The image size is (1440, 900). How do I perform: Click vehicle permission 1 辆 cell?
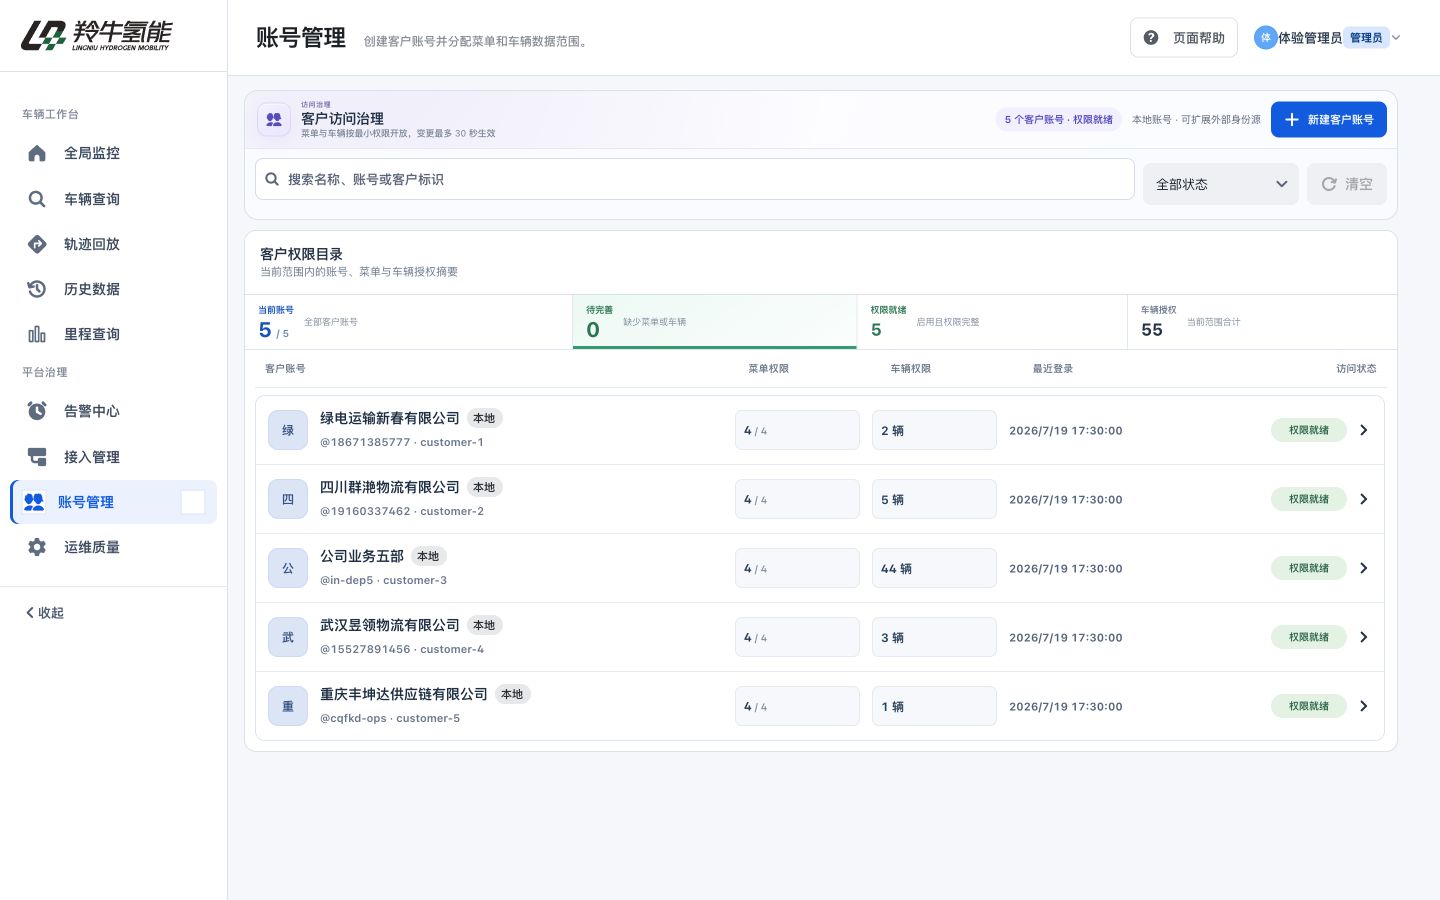tap(934, 706)
